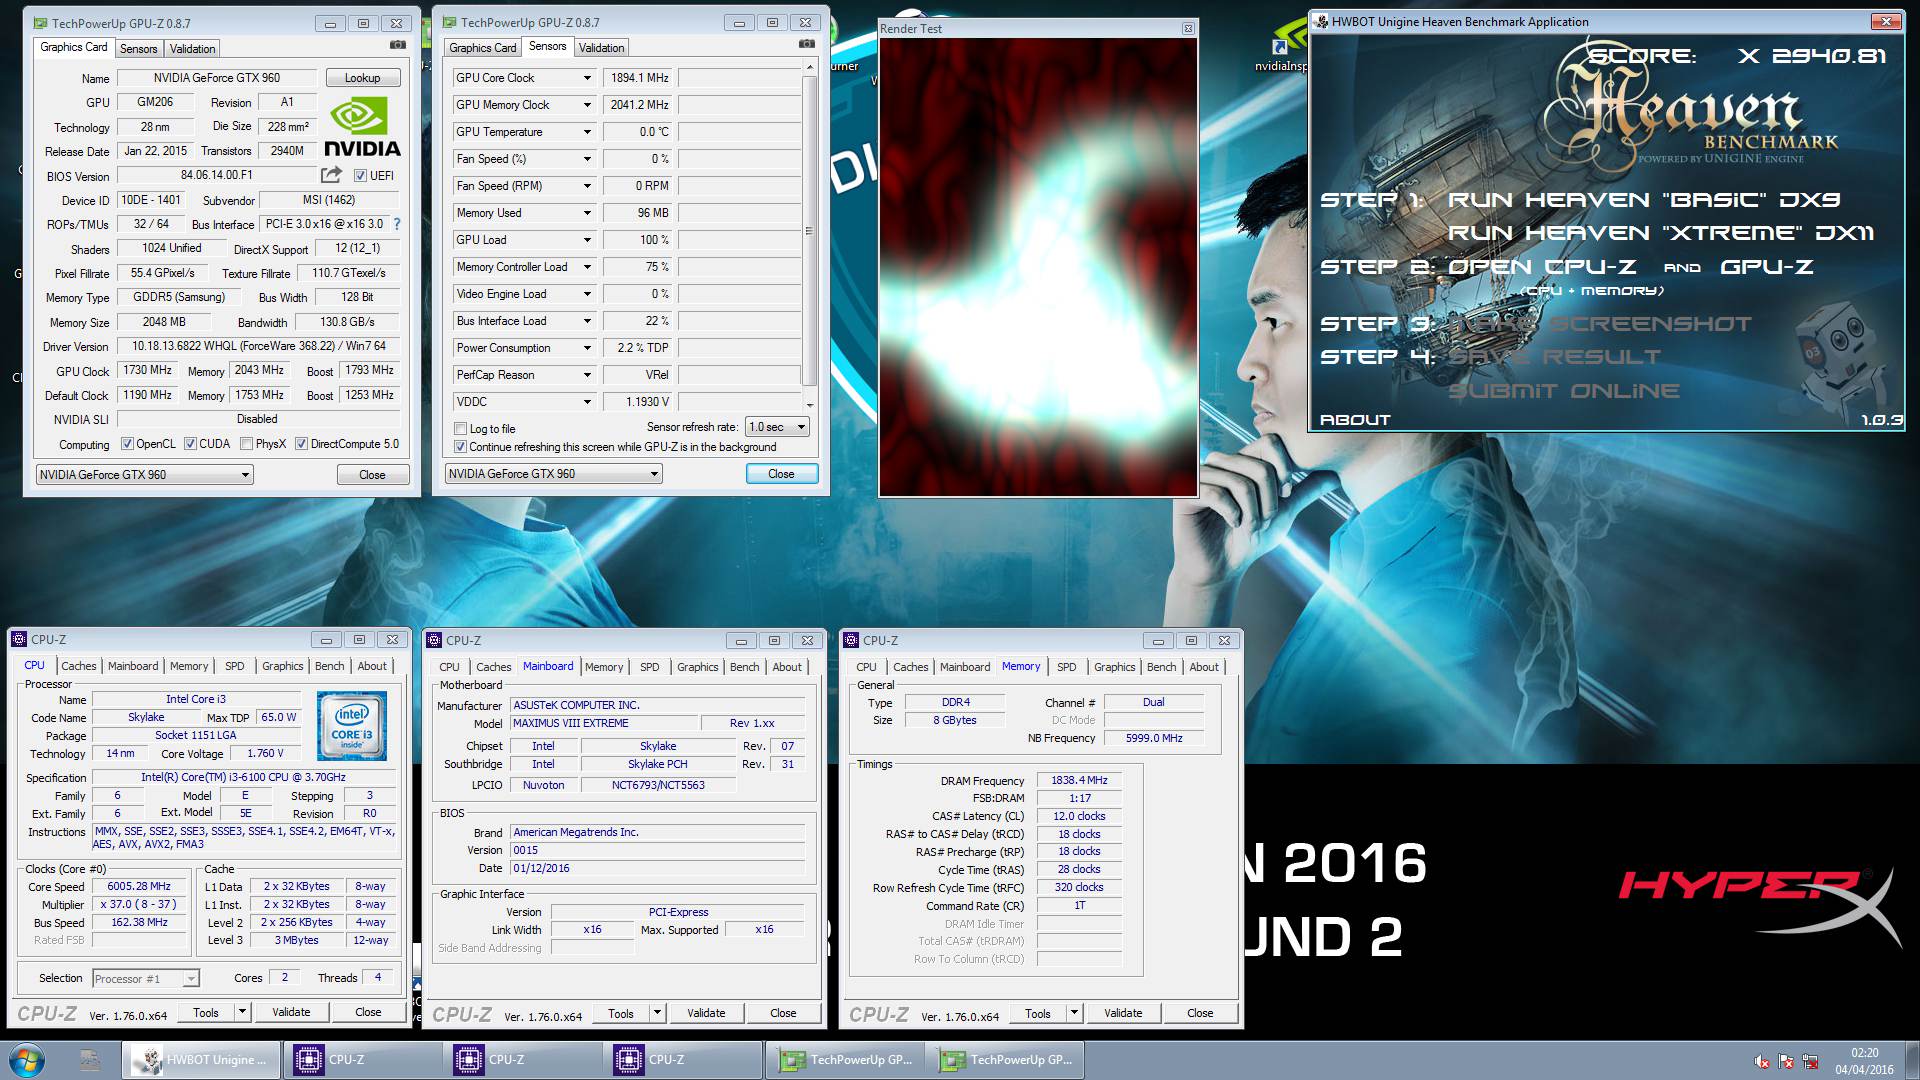Click the Render Test preview image
1920x1080 pixels.
tap(1038, 266)
